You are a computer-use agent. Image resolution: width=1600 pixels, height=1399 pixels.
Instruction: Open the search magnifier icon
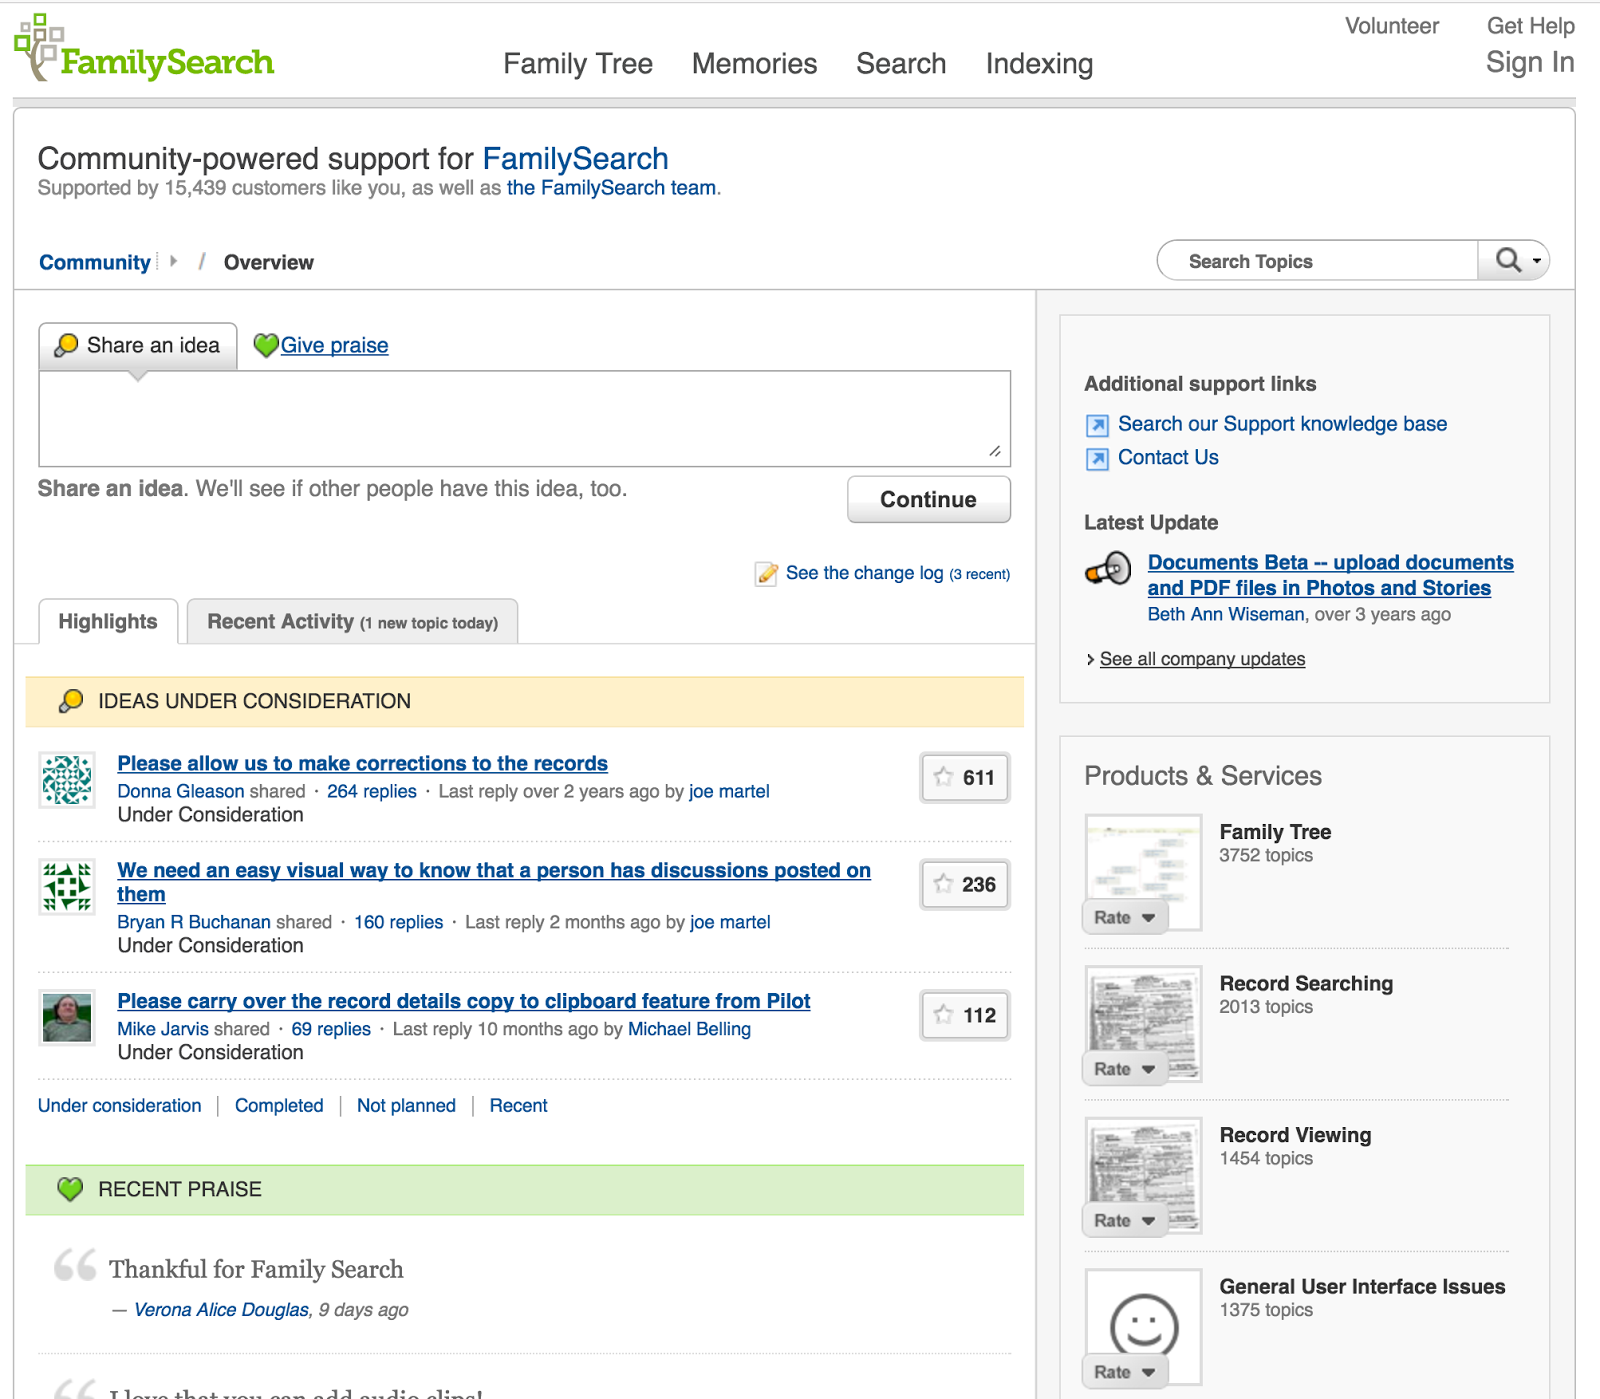coord(1506,260)
